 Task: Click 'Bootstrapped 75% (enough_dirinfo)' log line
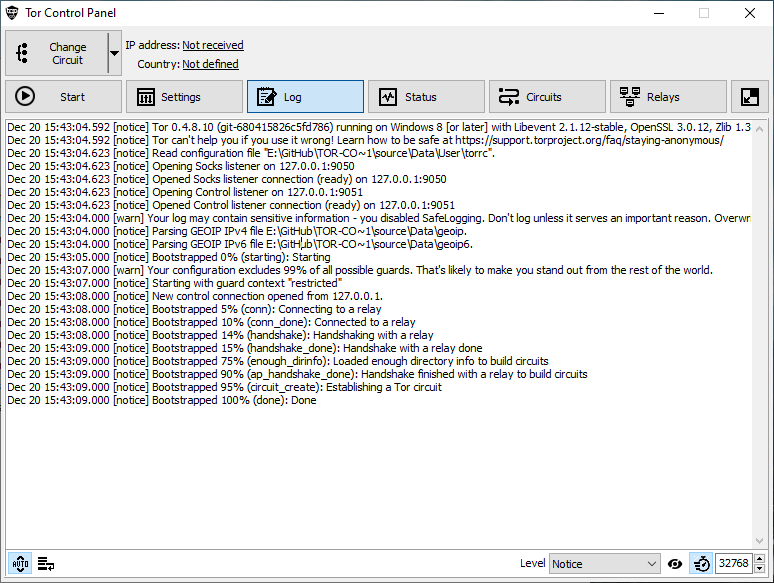coord(278,361)
